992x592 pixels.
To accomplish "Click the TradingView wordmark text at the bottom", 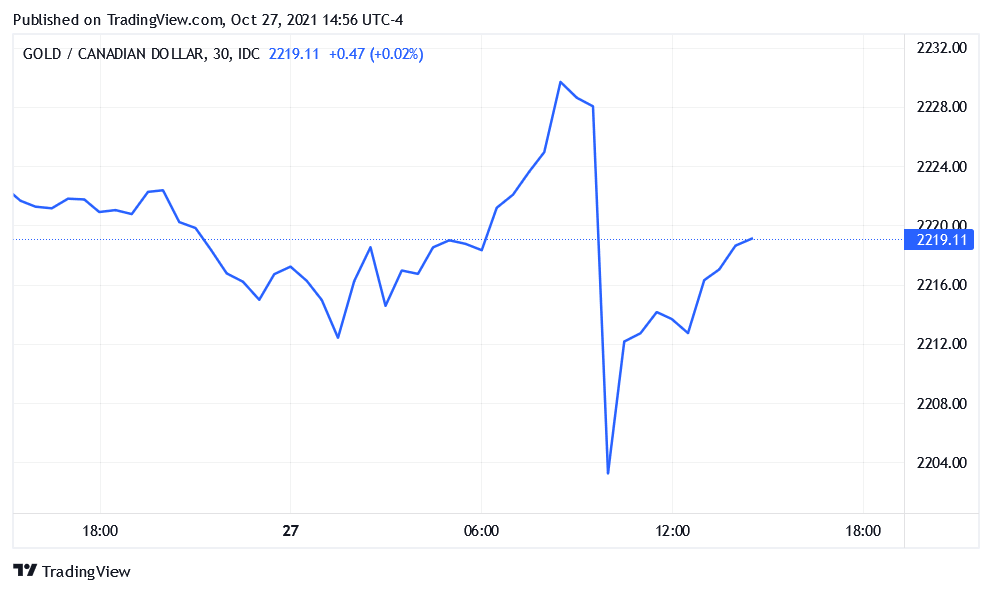I will coord(86,572).
